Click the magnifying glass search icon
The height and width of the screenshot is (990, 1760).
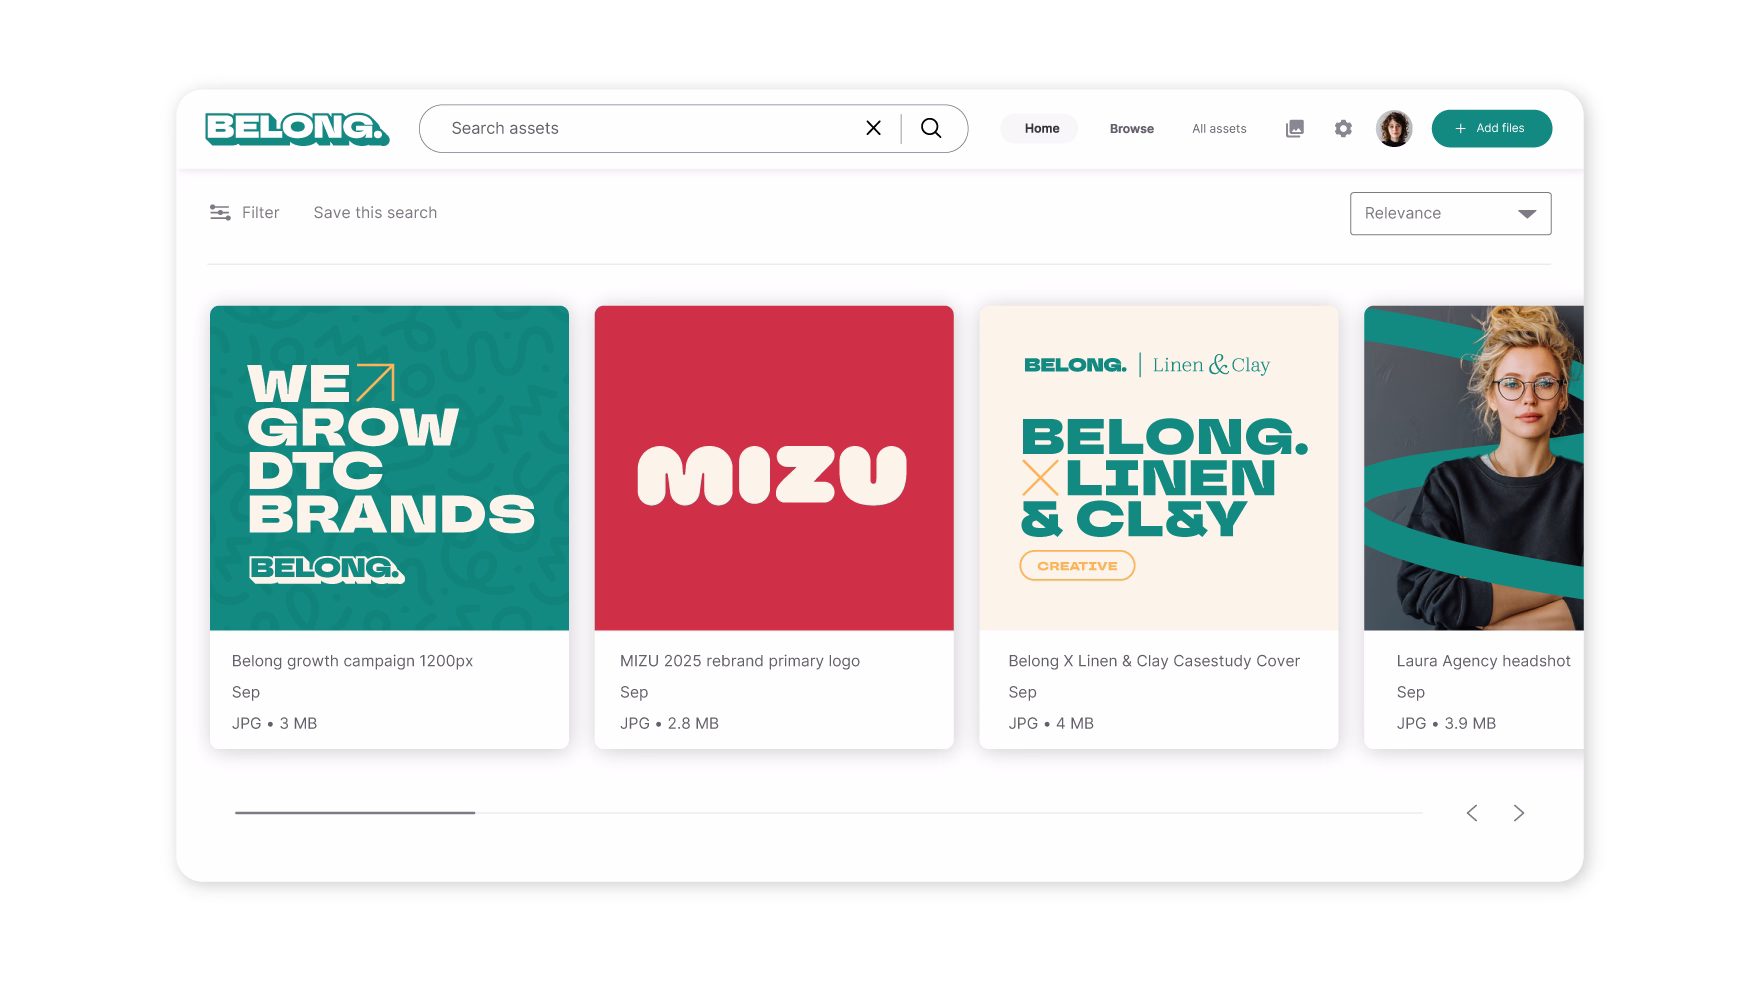pyautogui.click(x=931, y=128)
